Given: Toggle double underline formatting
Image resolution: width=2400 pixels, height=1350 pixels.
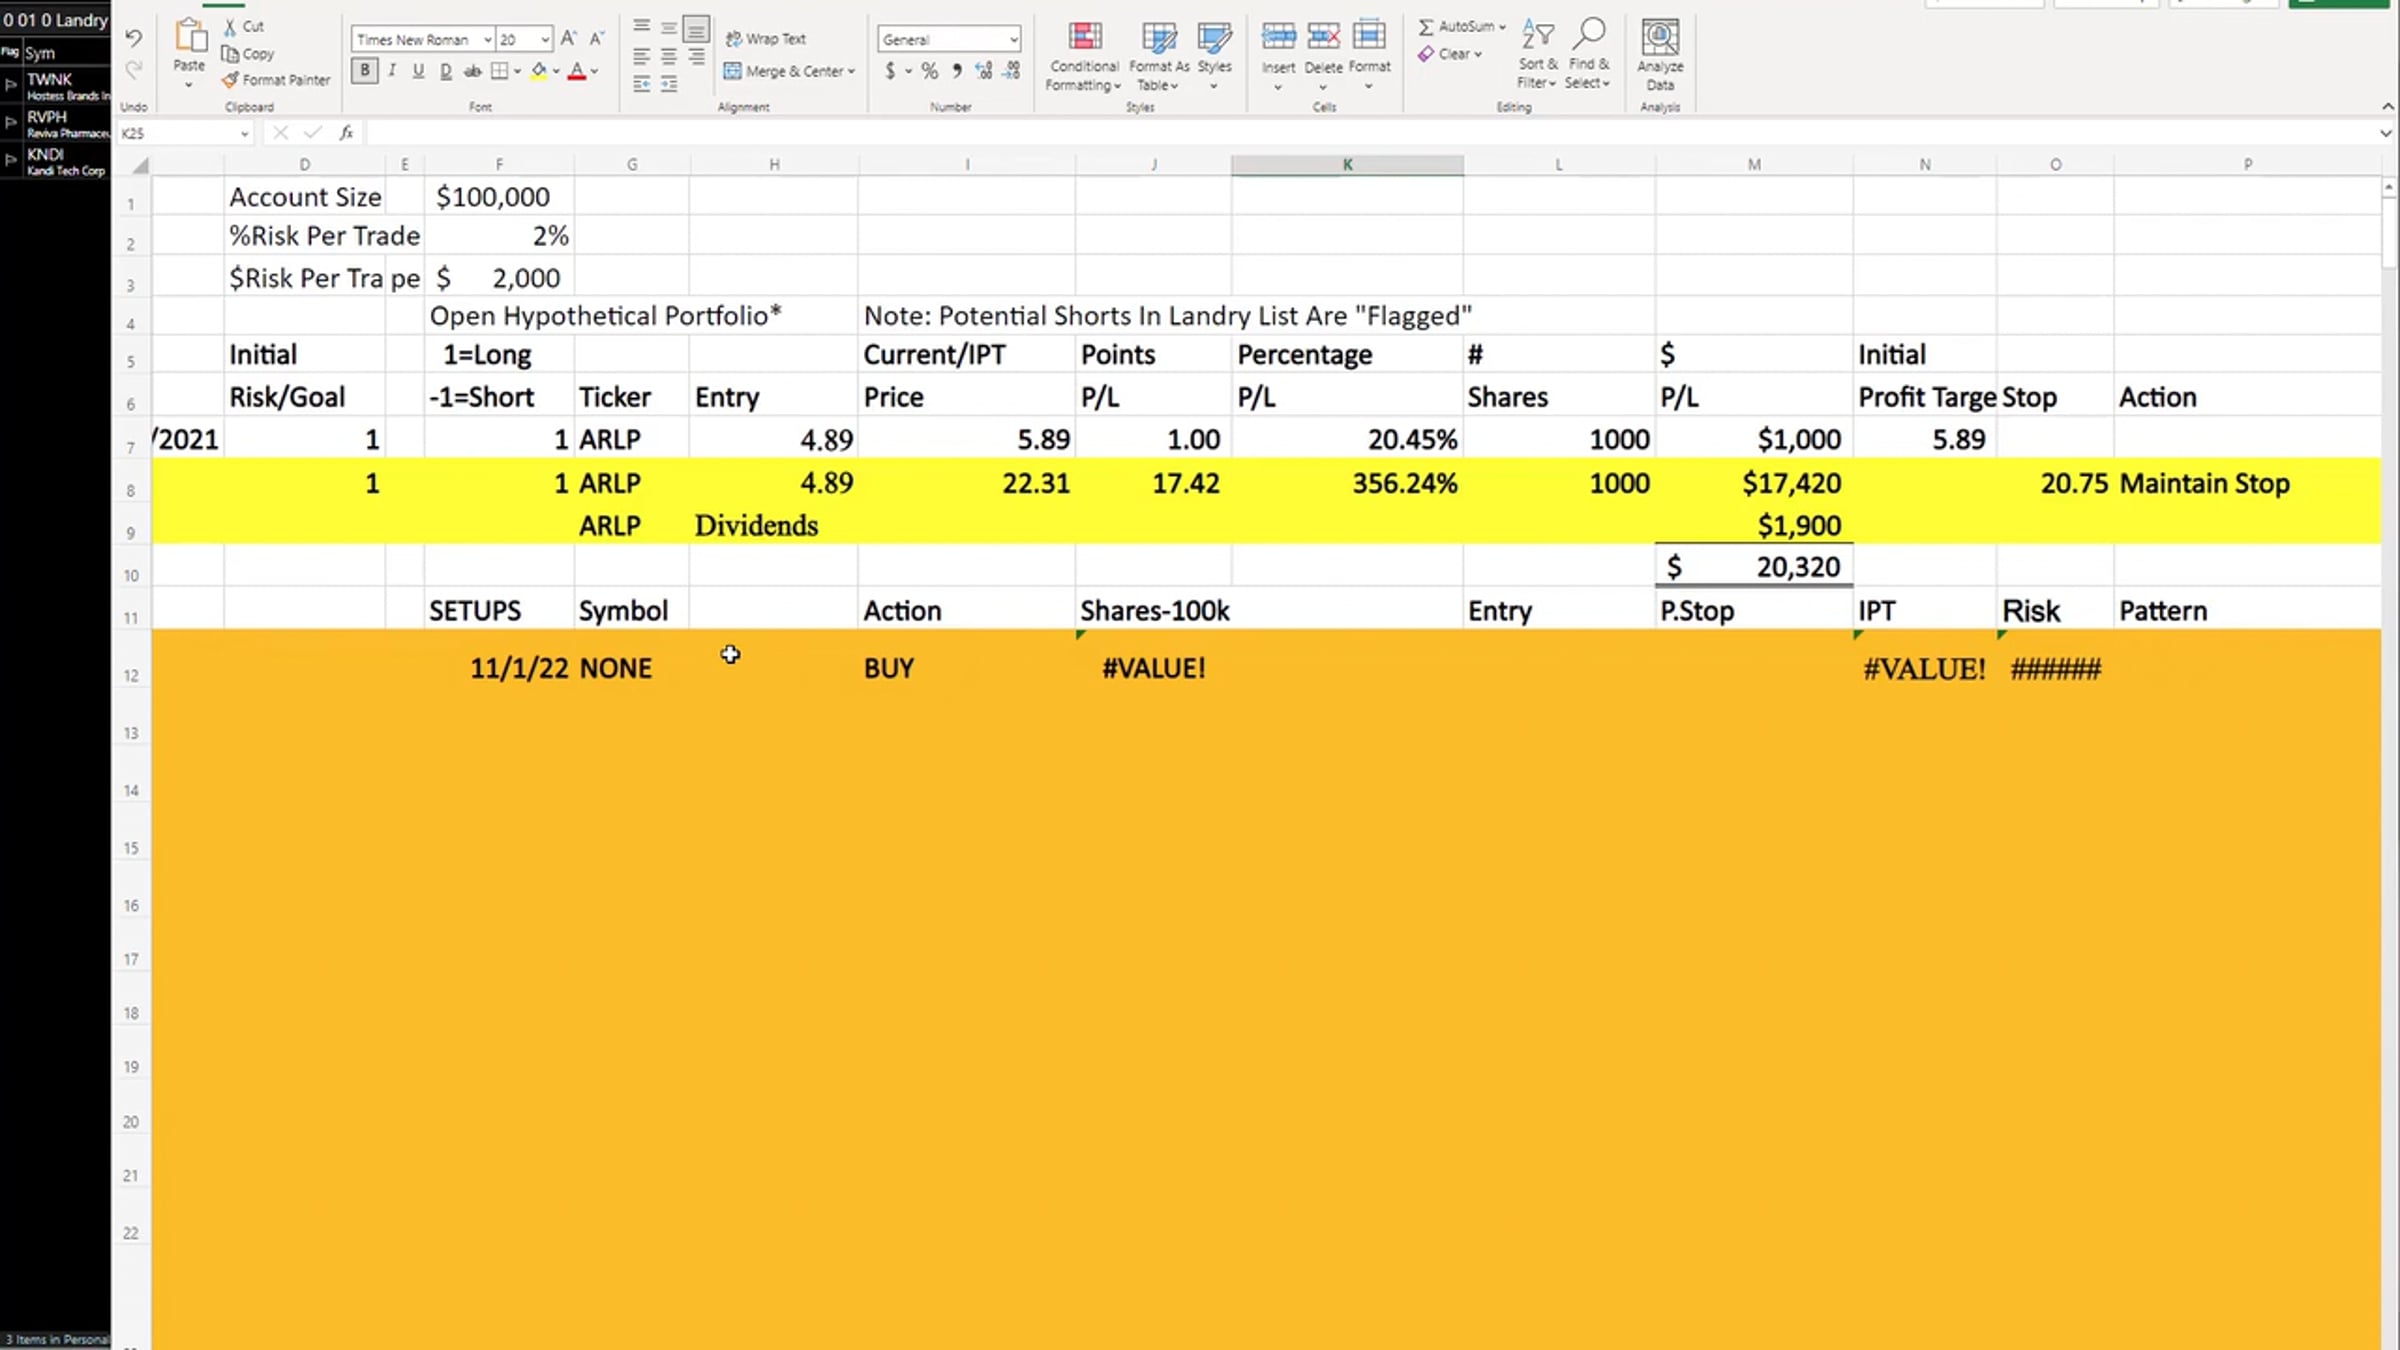Looking at the screenshot, I should pos(445,71).
